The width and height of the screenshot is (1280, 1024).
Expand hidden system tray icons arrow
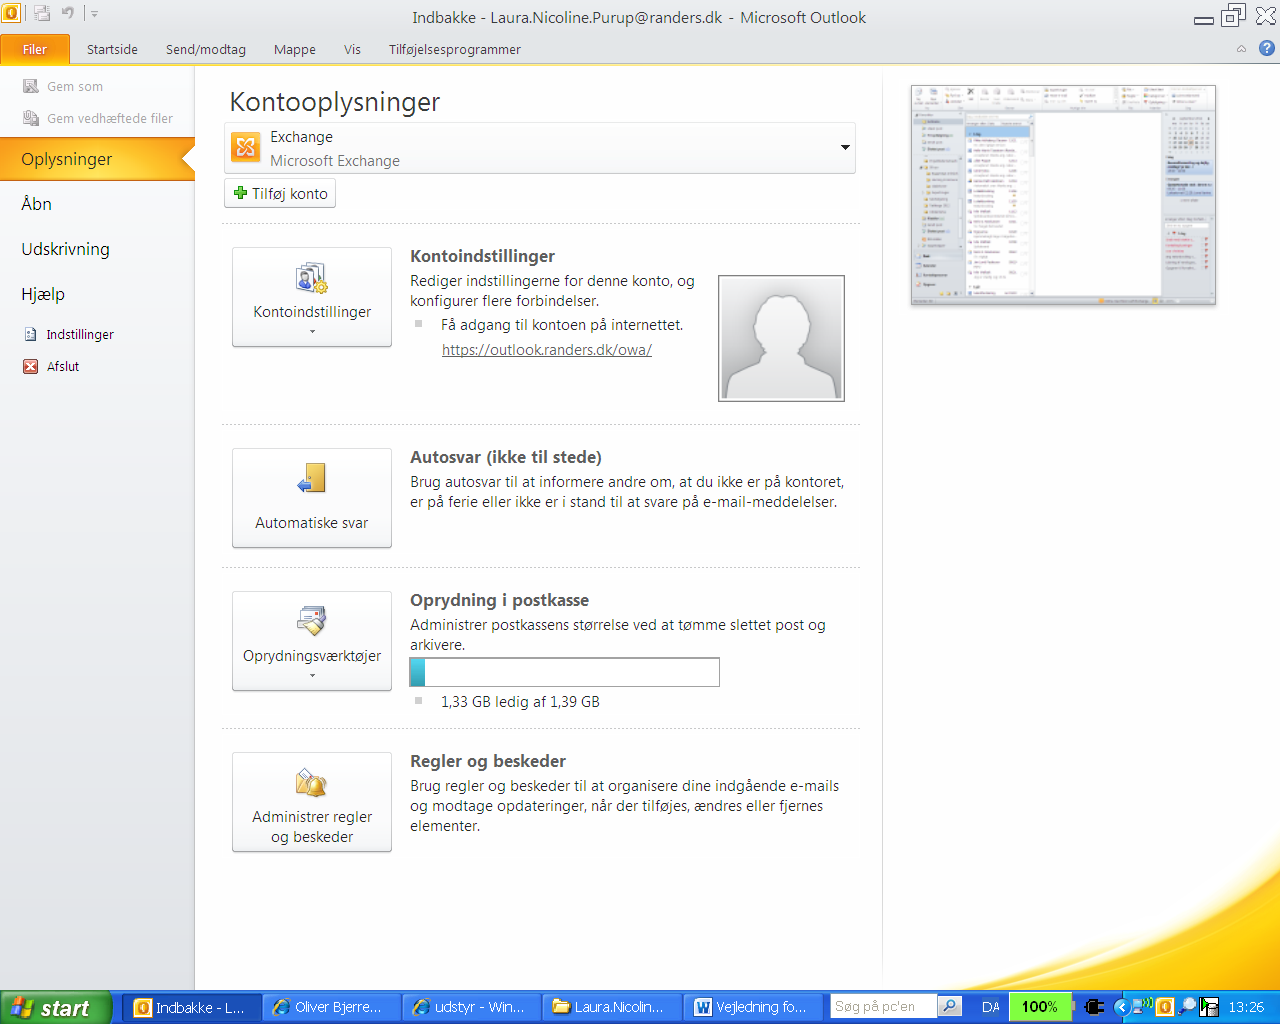(1121, 1007)
